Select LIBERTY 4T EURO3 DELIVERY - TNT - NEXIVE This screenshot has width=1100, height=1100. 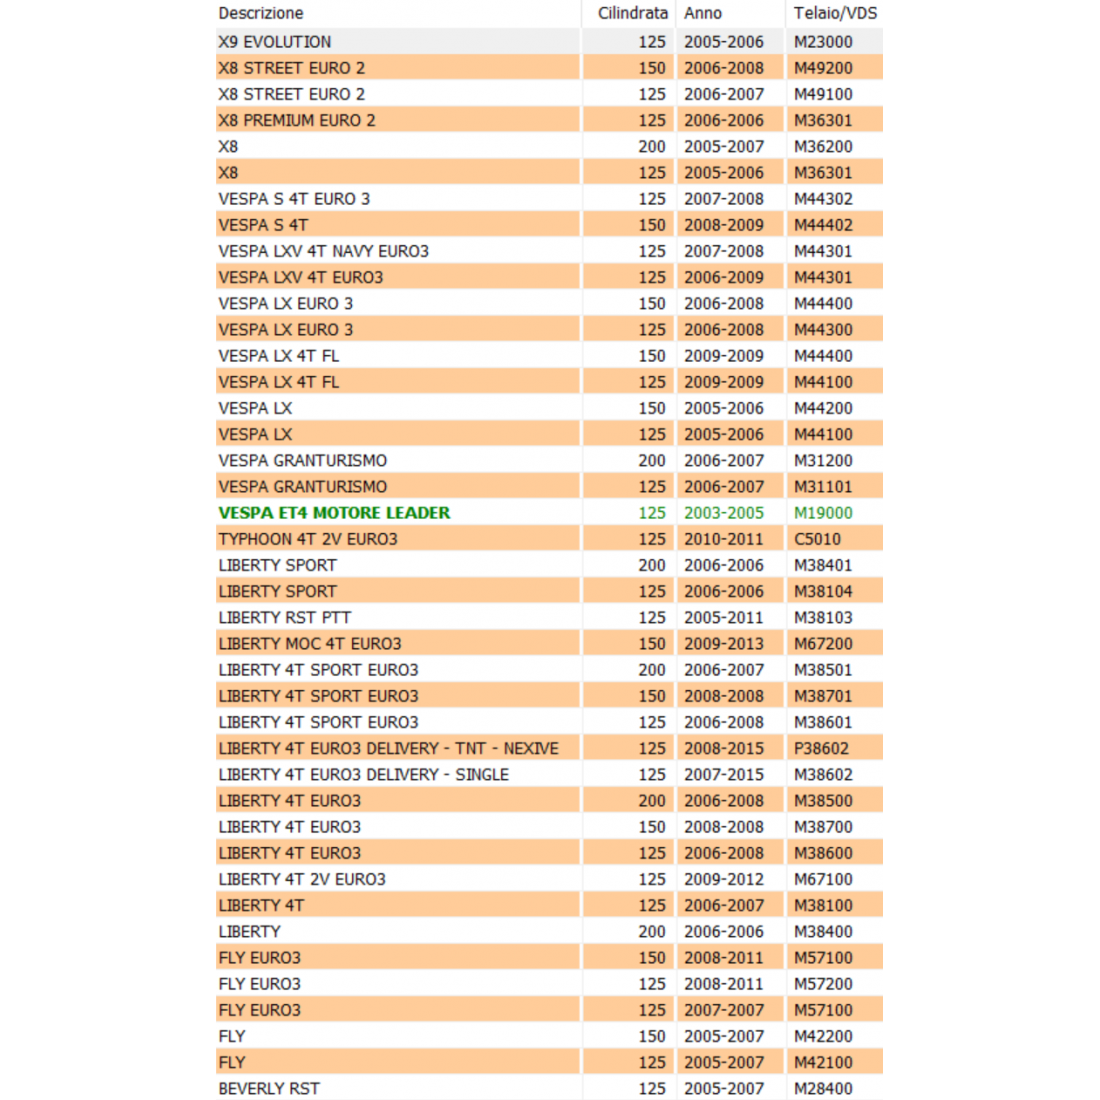point(388,748)
